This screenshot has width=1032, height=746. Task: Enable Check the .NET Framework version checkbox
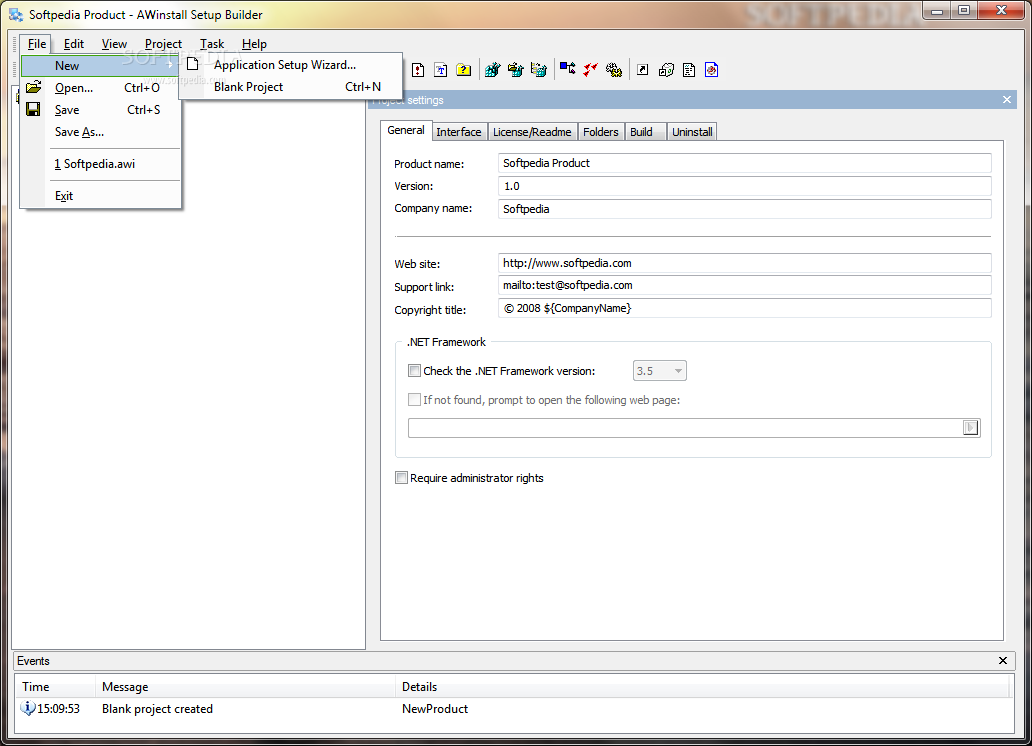[x=414, y=371]
